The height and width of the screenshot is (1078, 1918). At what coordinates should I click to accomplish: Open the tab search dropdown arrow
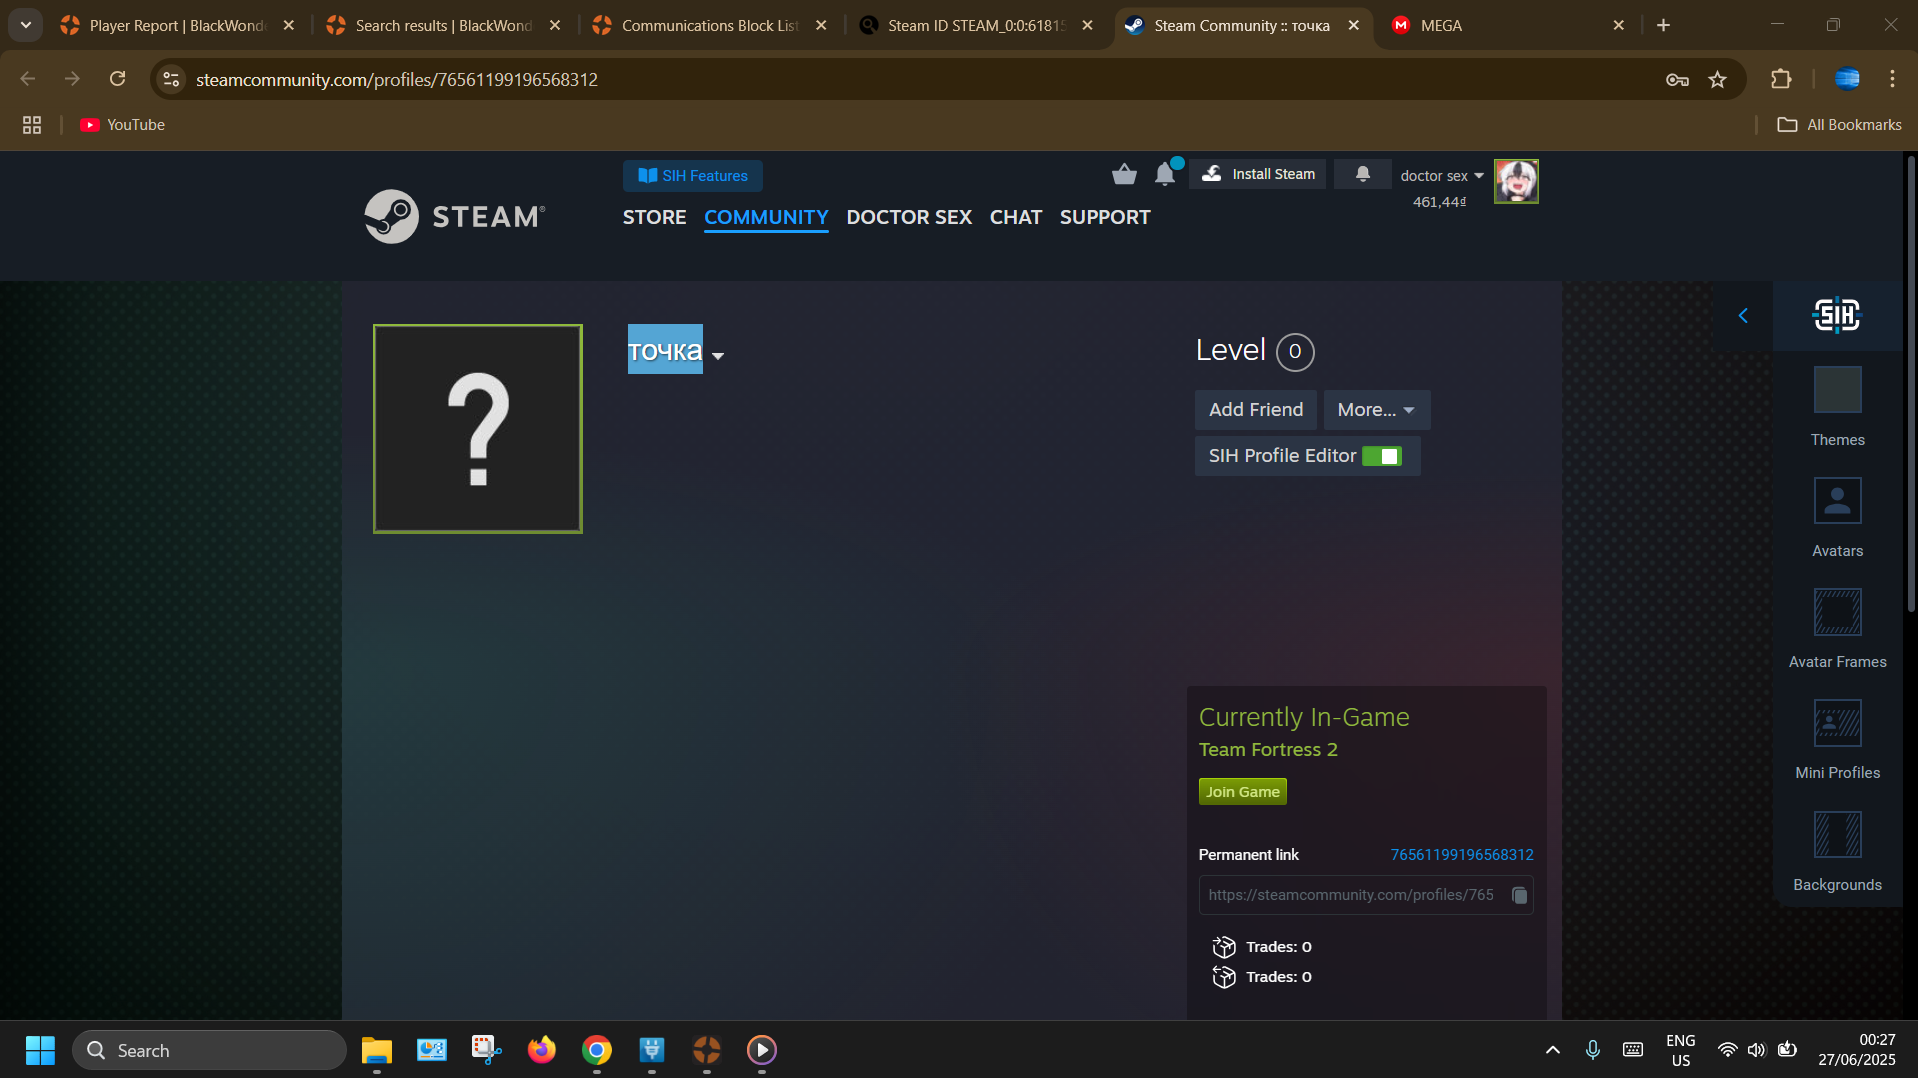26,25
